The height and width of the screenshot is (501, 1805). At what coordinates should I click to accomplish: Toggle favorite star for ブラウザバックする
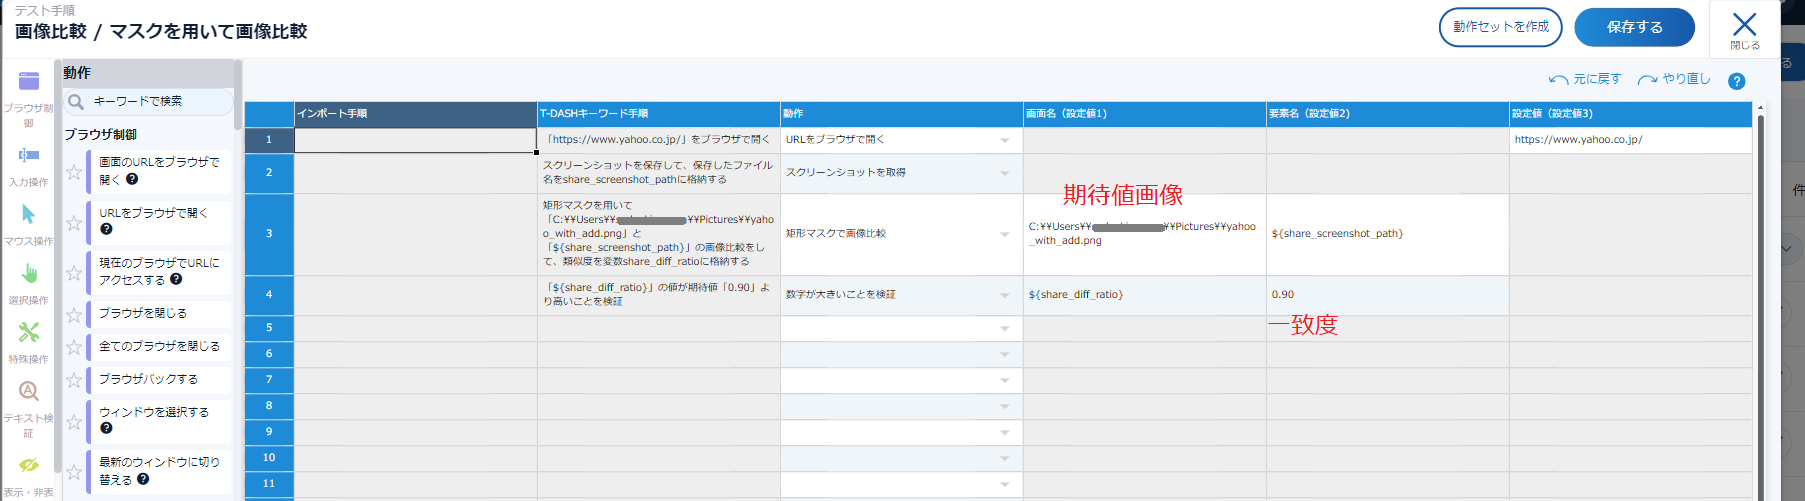[x=74, y=380]
